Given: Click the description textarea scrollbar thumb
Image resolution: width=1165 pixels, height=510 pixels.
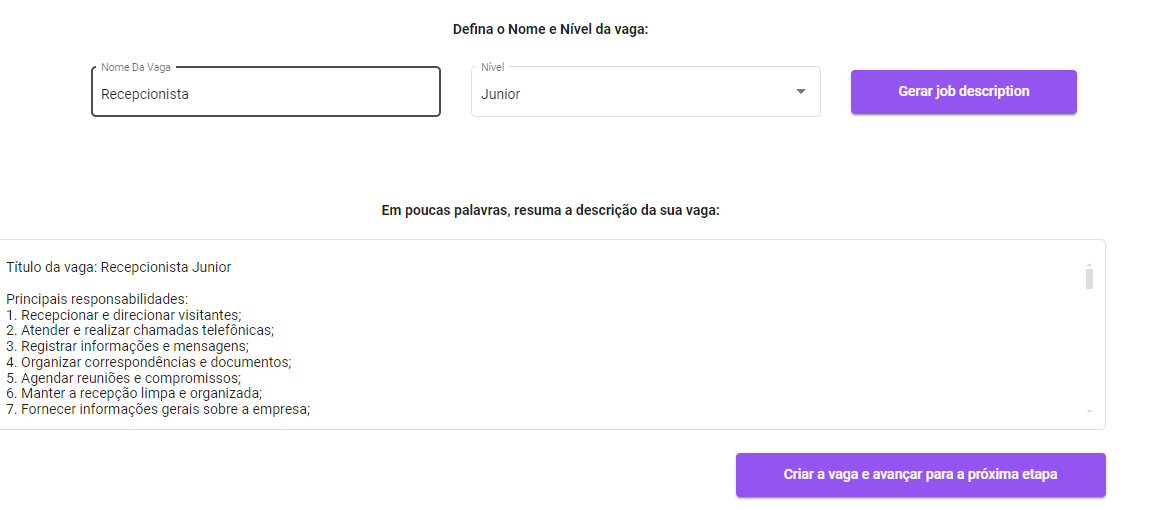Looking at the screenshot, I should 1089,279.
